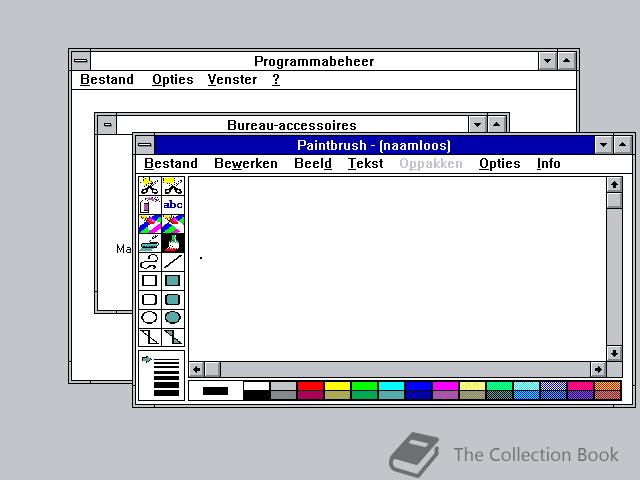Select the straight Line tool
The height and width of the screenshot is (480, 640).
point(173,262)
